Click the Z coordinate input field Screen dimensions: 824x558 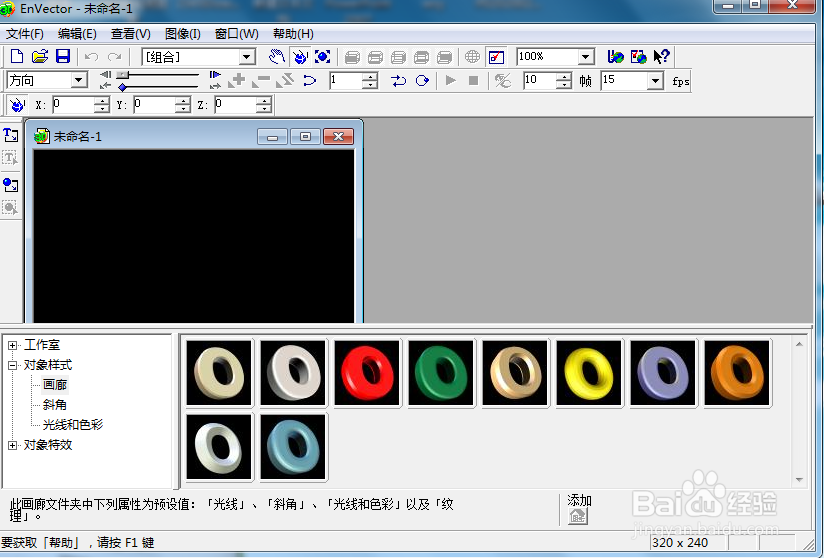pos(236,105)
